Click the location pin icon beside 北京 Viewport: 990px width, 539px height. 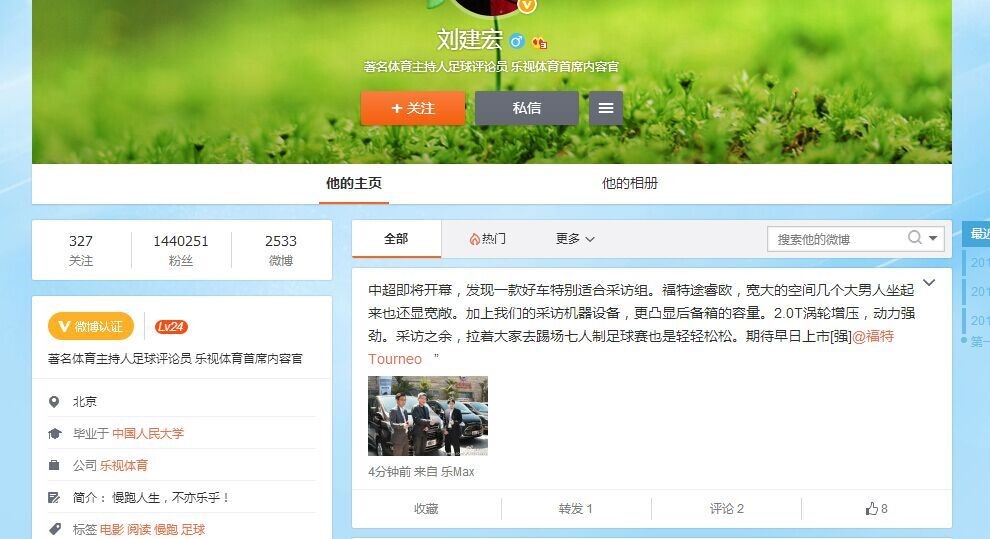tap(54, 401)
